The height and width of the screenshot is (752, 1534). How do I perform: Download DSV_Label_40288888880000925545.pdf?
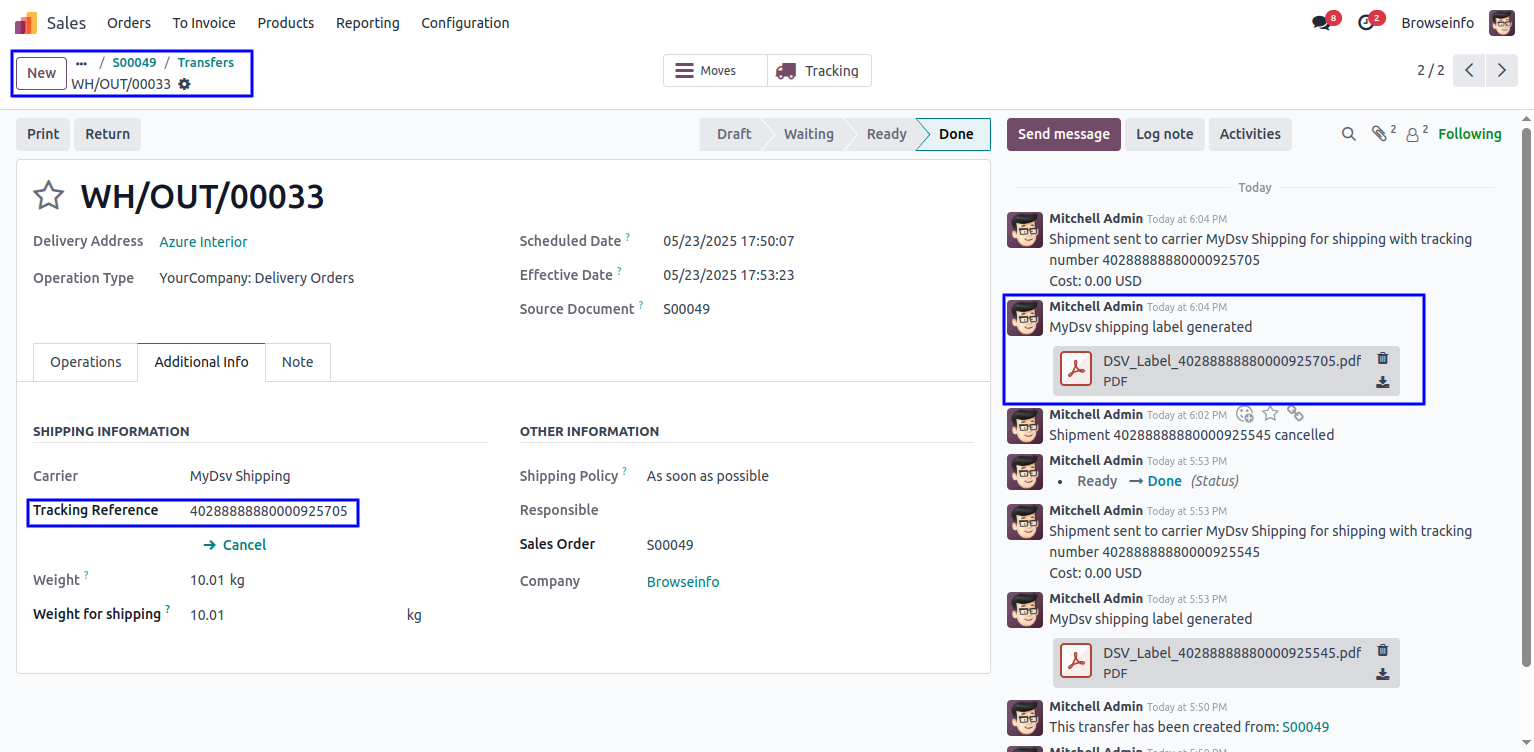pos(1383,674)
